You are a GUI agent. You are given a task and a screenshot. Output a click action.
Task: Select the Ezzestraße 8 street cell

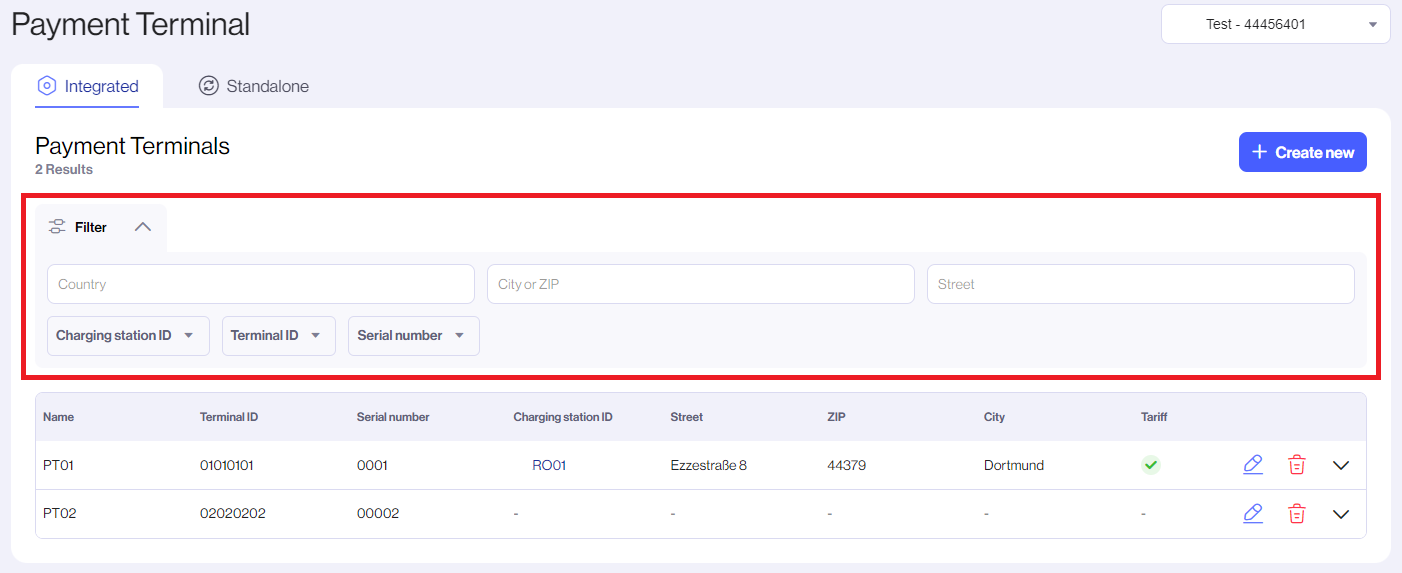pos(709,465)
